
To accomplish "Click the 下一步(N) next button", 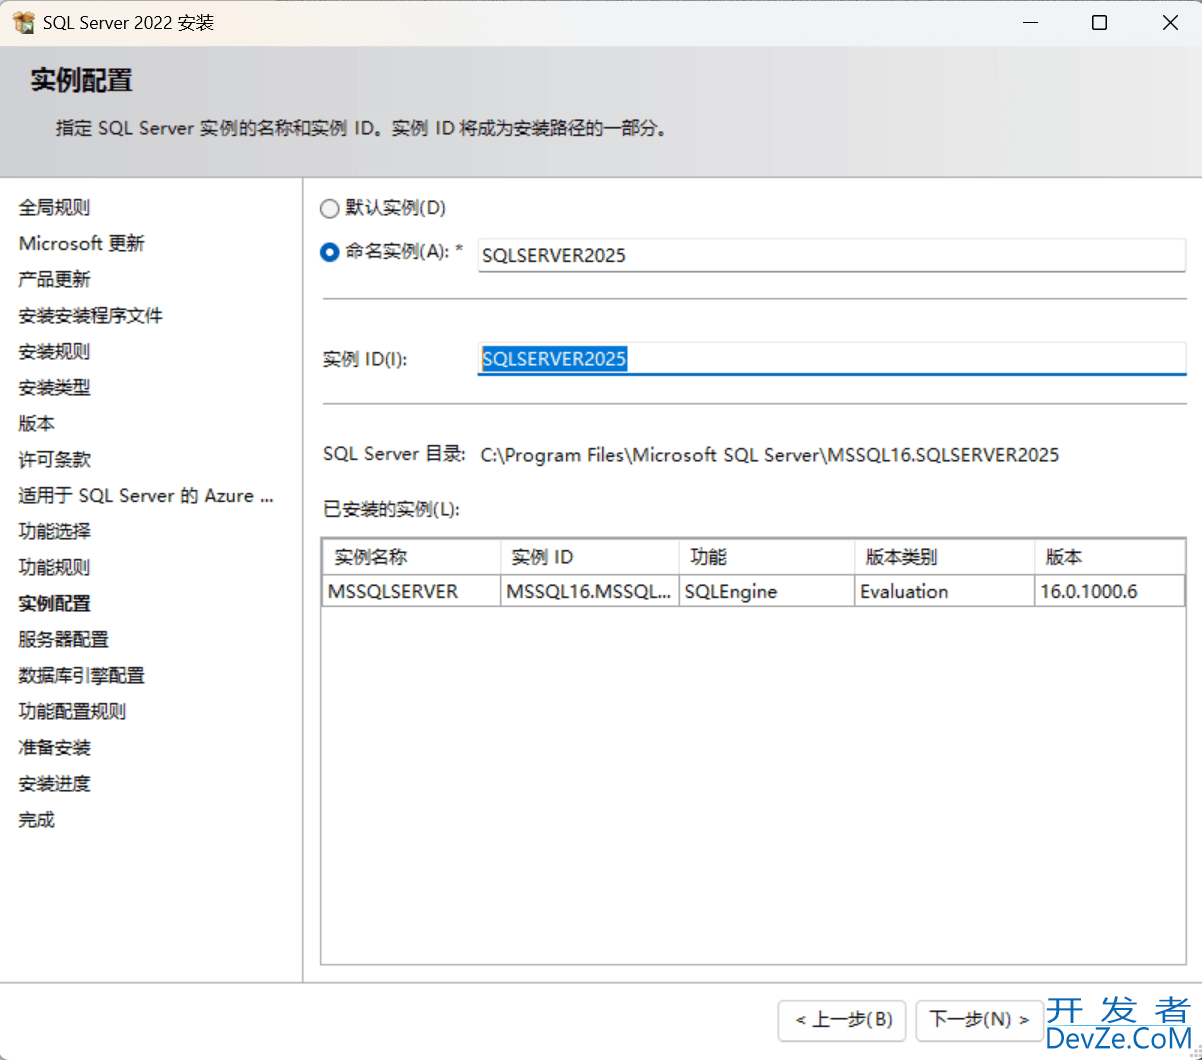I will coord(979,1019).
